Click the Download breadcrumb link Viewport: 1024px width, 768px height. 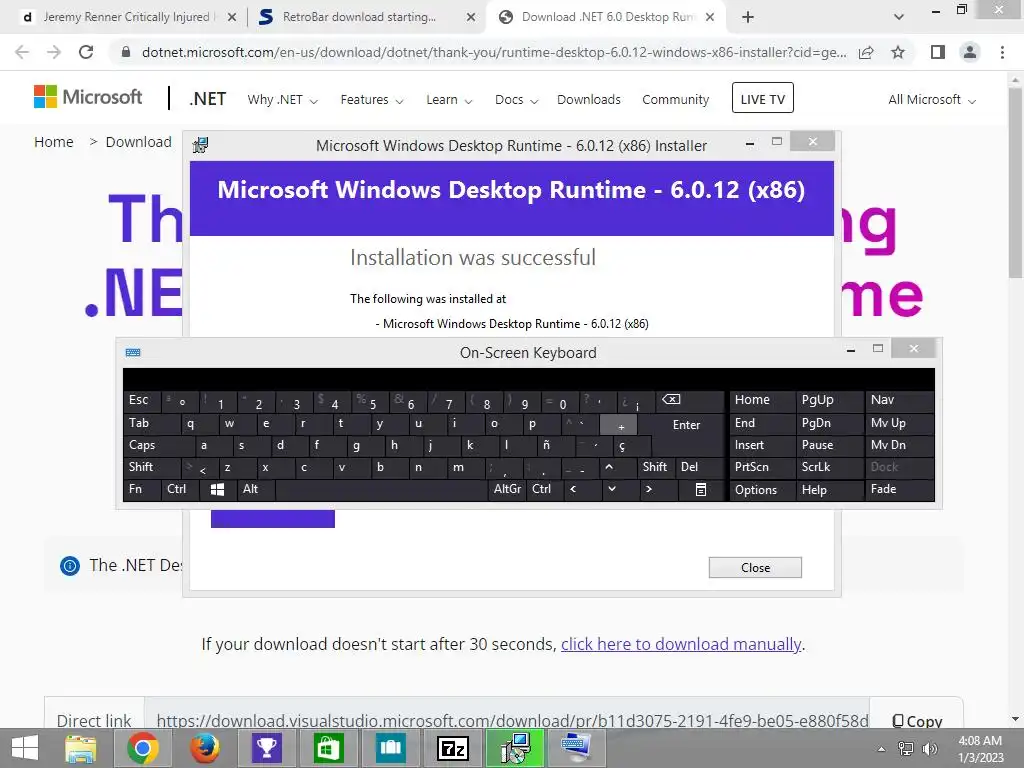click(138, 142)
